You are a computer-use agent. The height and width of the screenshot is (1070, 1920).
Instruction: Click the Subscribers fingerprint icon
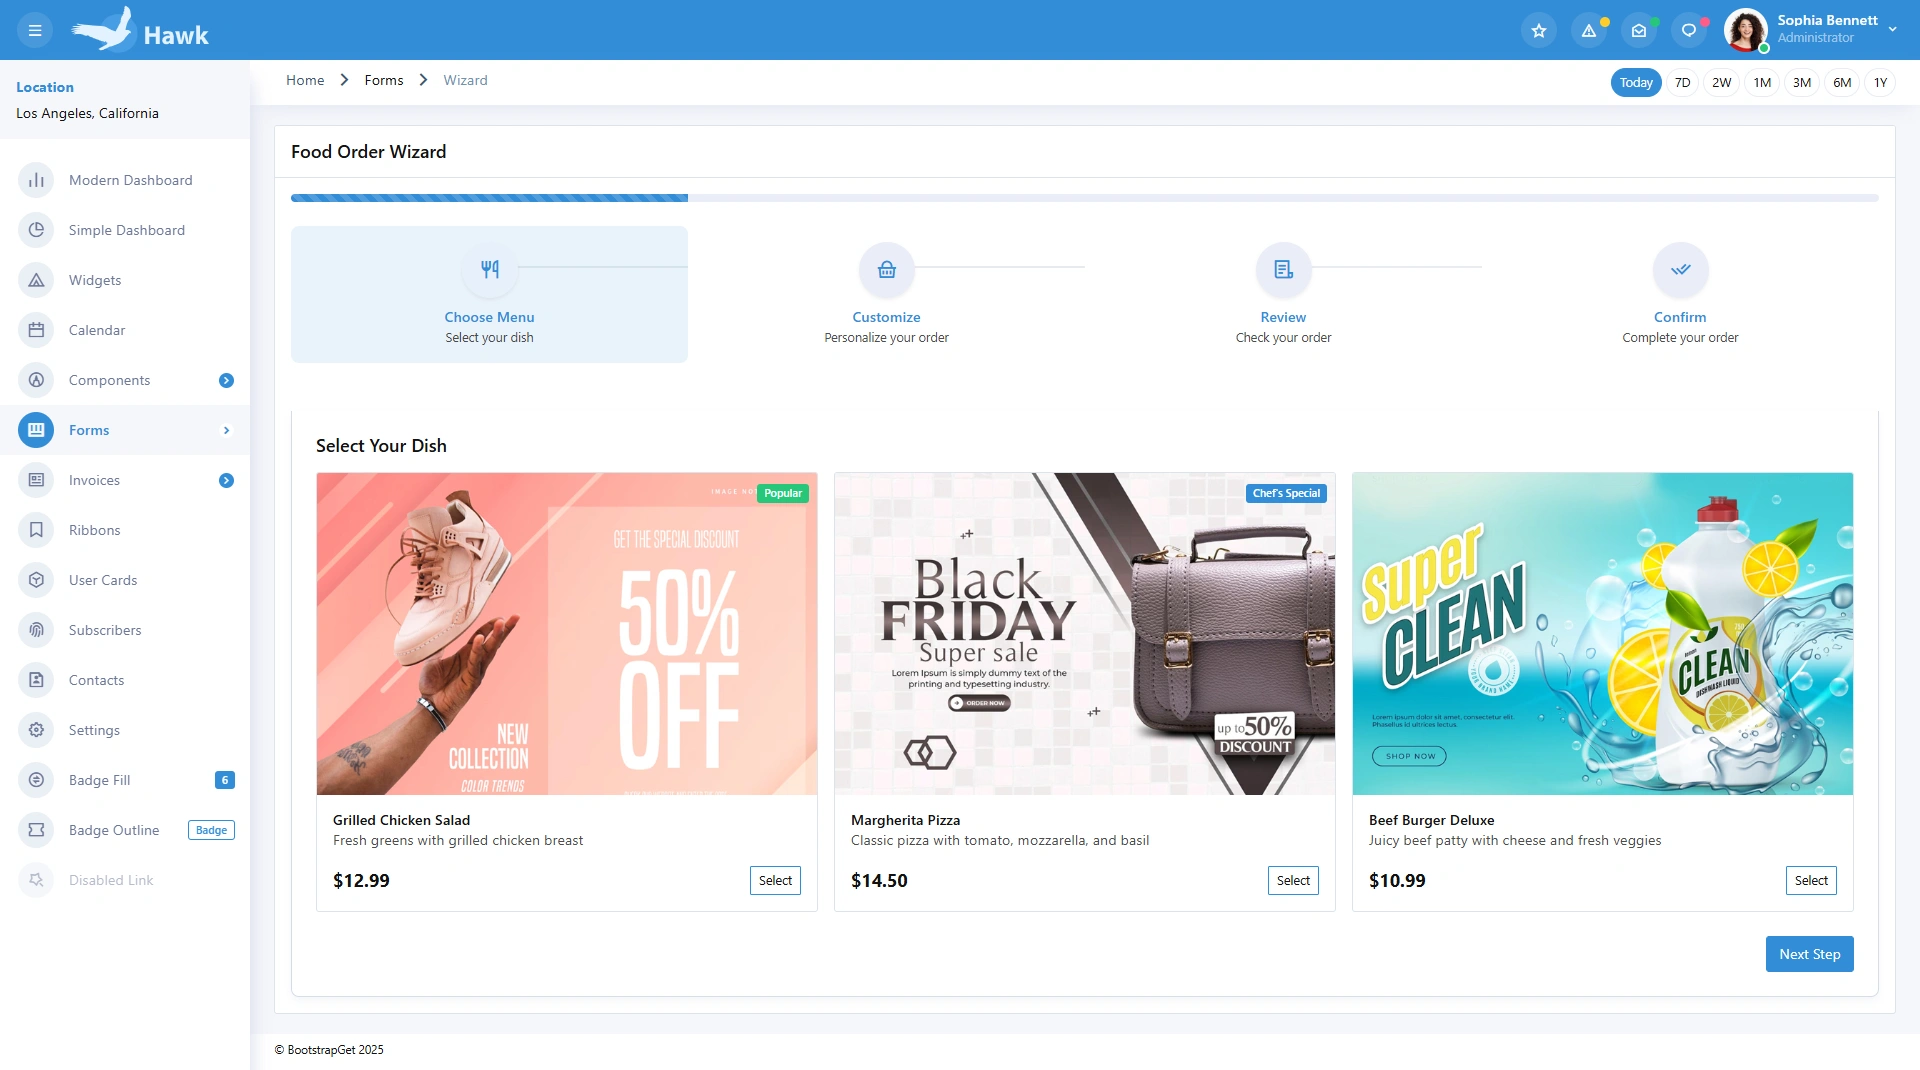(x=36, y=630)
